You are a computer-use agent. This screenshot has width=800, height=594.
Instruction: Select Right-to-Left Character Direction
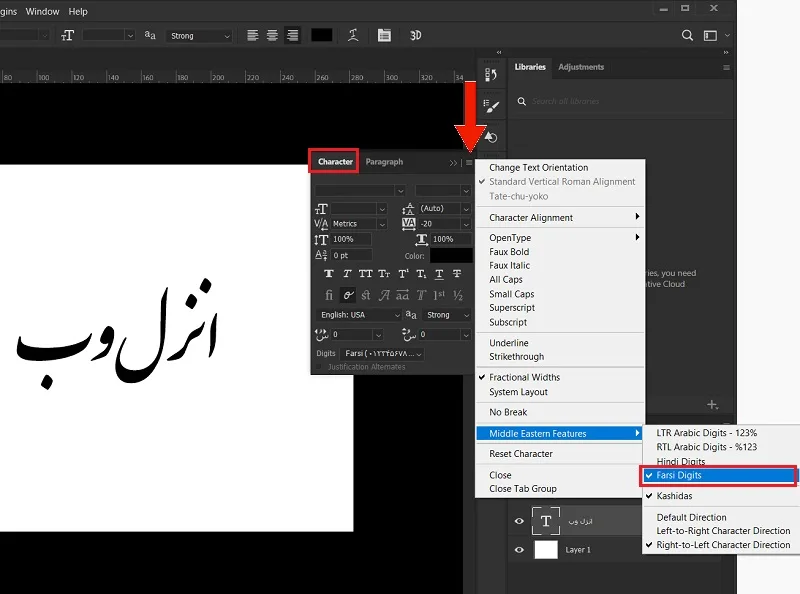[x=721, y=544]
